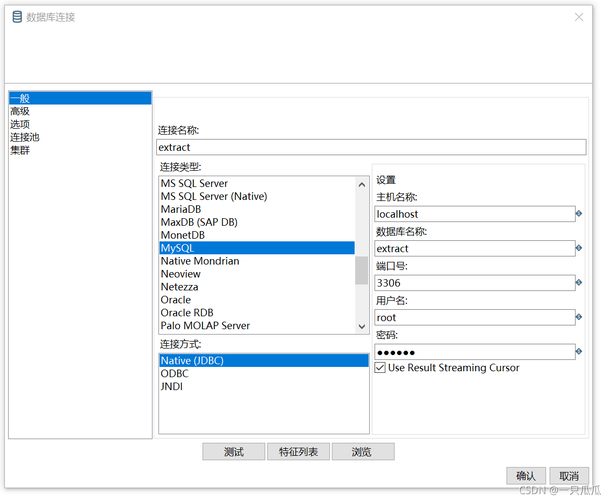Select MySQL connection type
This screenshot has width=609, height=500.
coord(257,248)
